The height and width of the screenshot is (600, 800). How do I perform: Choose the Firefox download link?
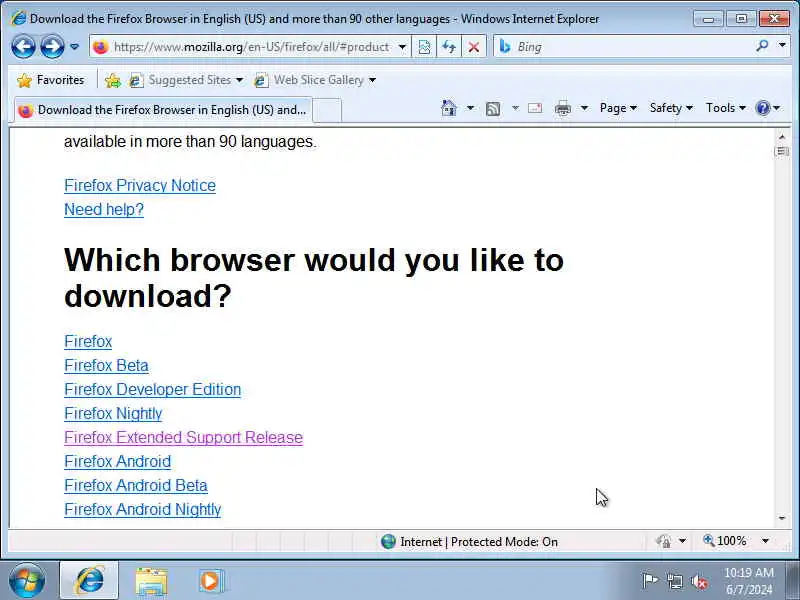click(x=88, y=342)
